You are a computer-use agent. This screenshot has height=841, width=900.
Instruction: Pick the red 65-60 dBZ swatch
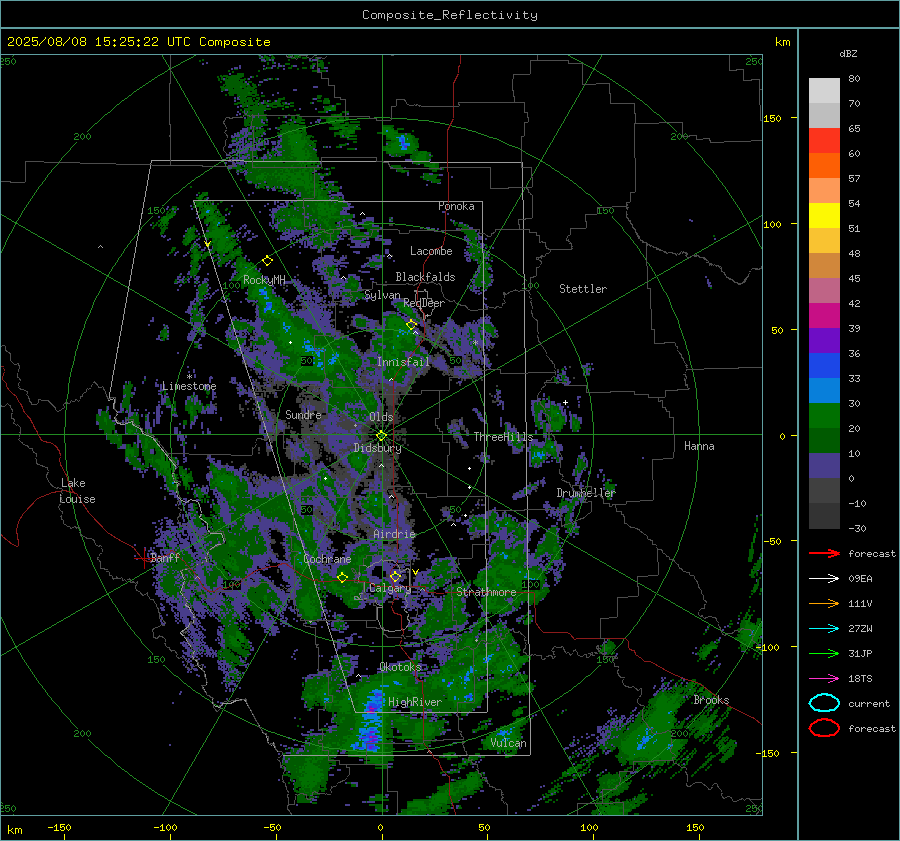[x=824, y=141]
